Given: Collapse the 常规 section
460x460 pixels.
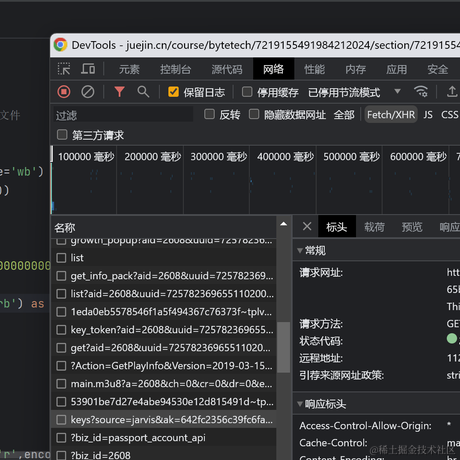Looking at the screenshot, I should click(x=300, y=250).
